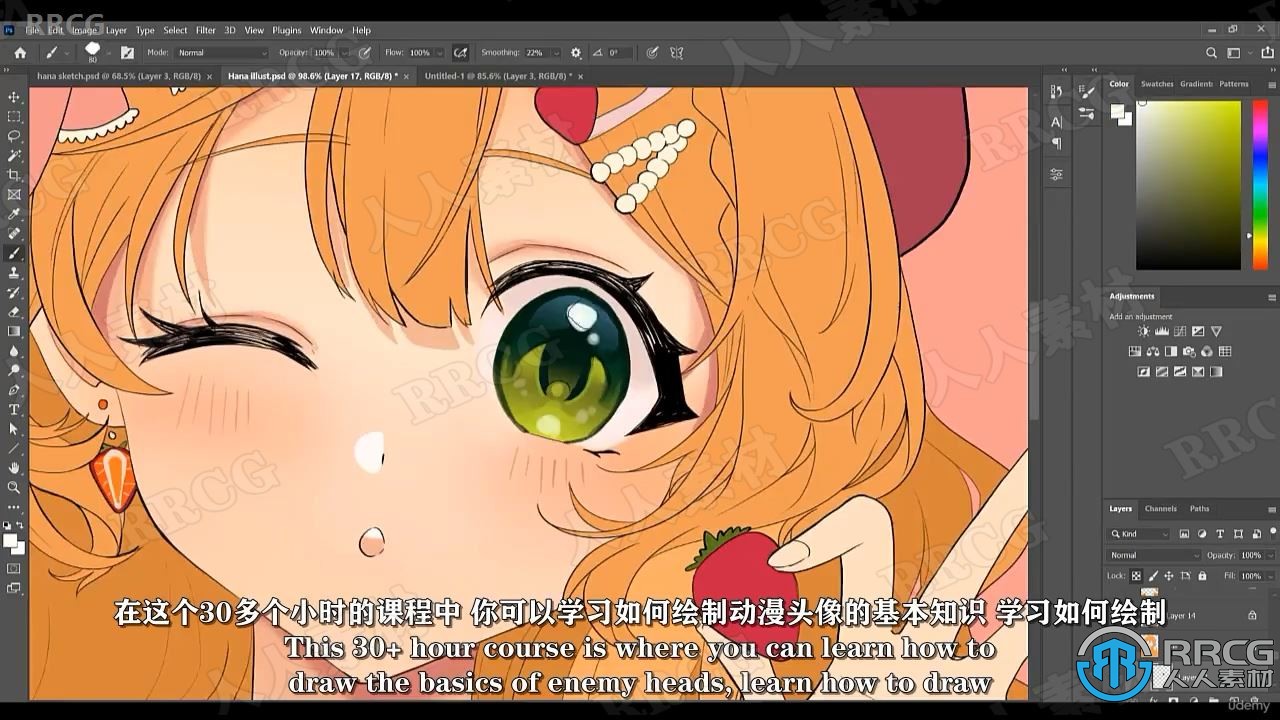Add a Photo Filter adjustment
This screenshot has height=720, width=1280.
coord(1189,352)
